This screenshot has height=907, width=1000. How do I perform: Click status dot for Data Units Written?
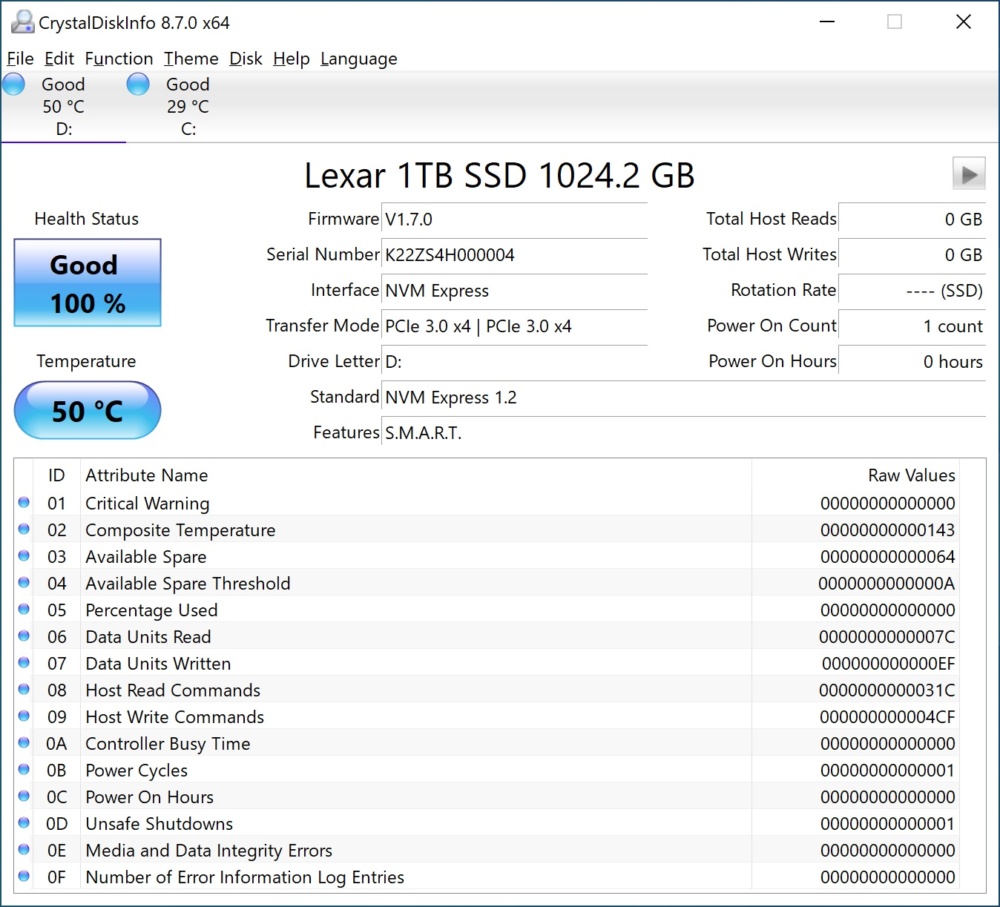(x=24, y=663)
